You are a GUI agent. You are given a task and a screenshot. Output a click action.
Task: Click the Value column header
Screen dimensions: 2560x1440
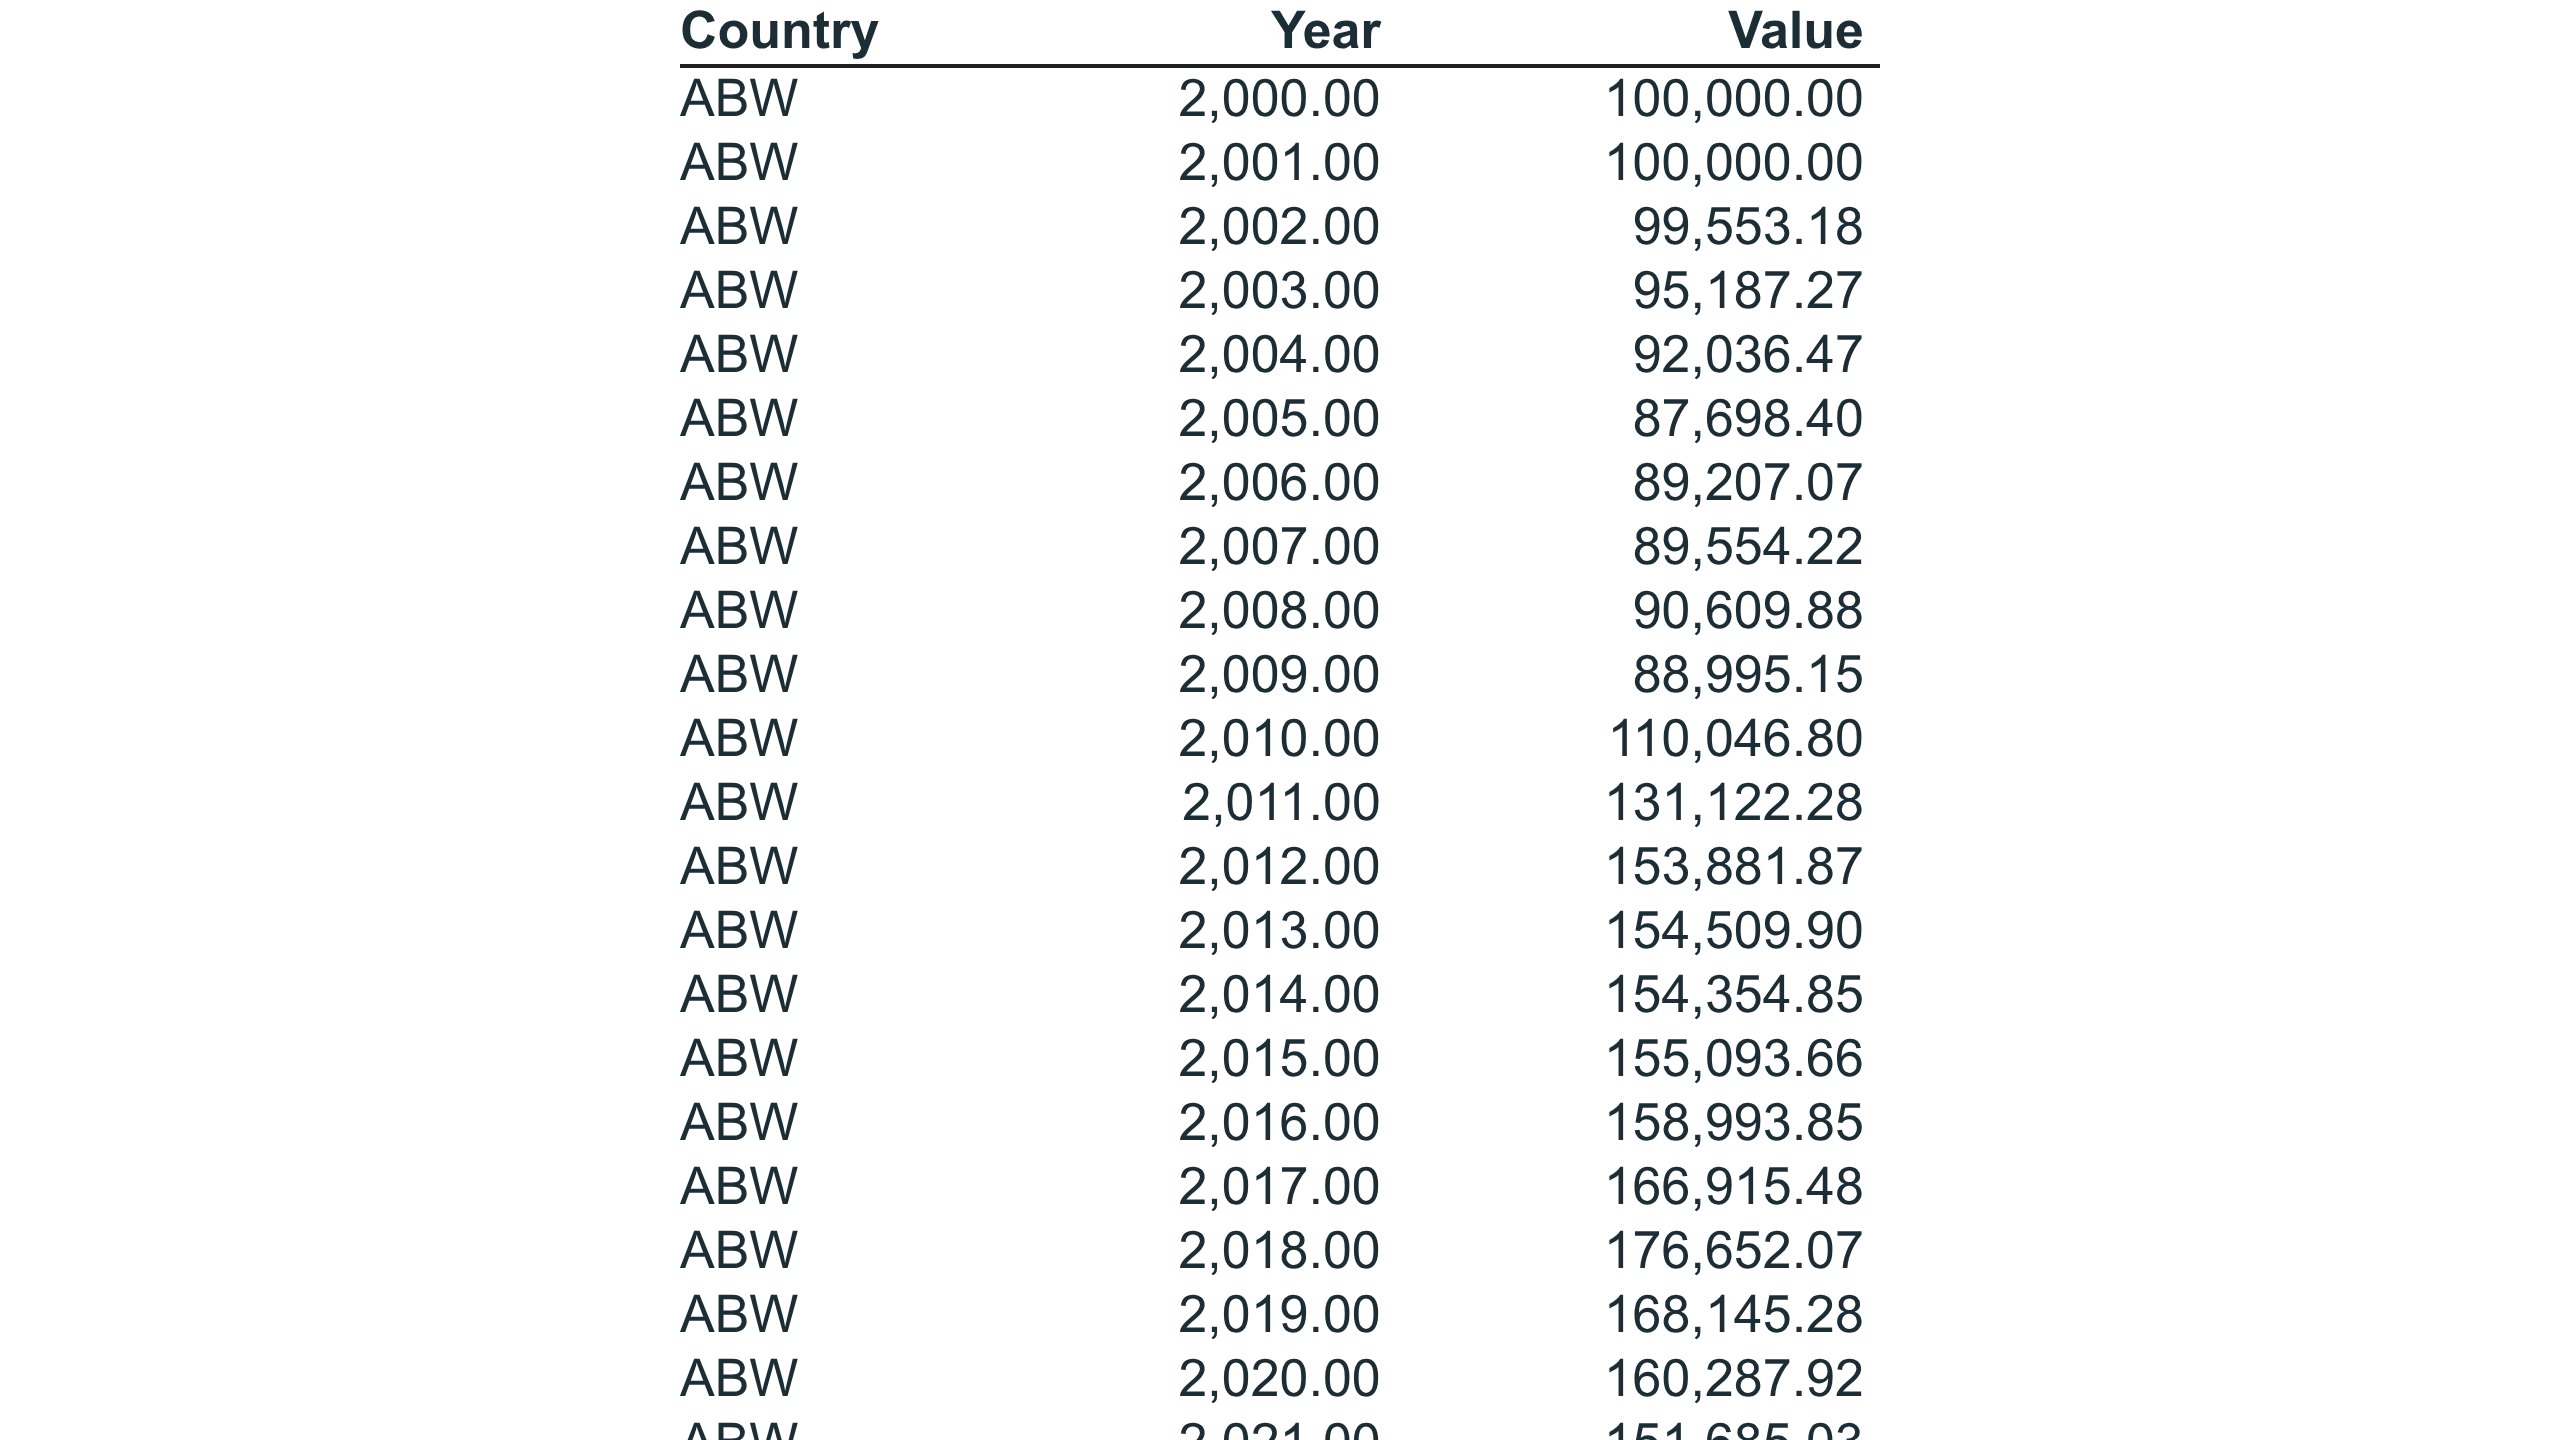click(x=1795, y=31)
